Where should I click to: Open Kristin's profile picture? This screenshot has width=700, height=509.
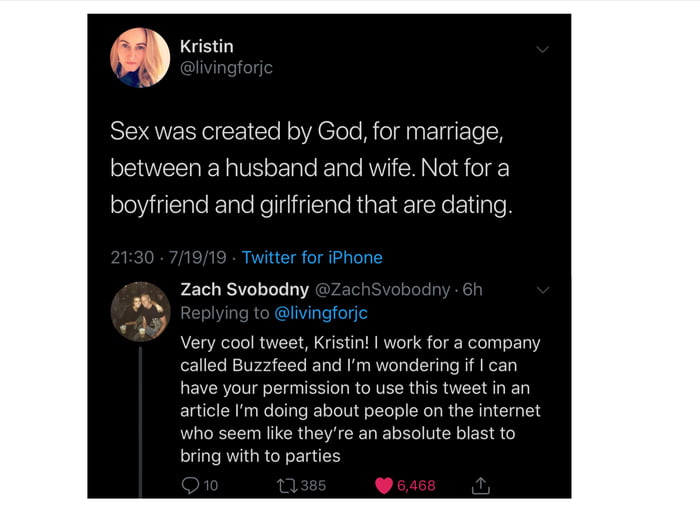point(140,57)
